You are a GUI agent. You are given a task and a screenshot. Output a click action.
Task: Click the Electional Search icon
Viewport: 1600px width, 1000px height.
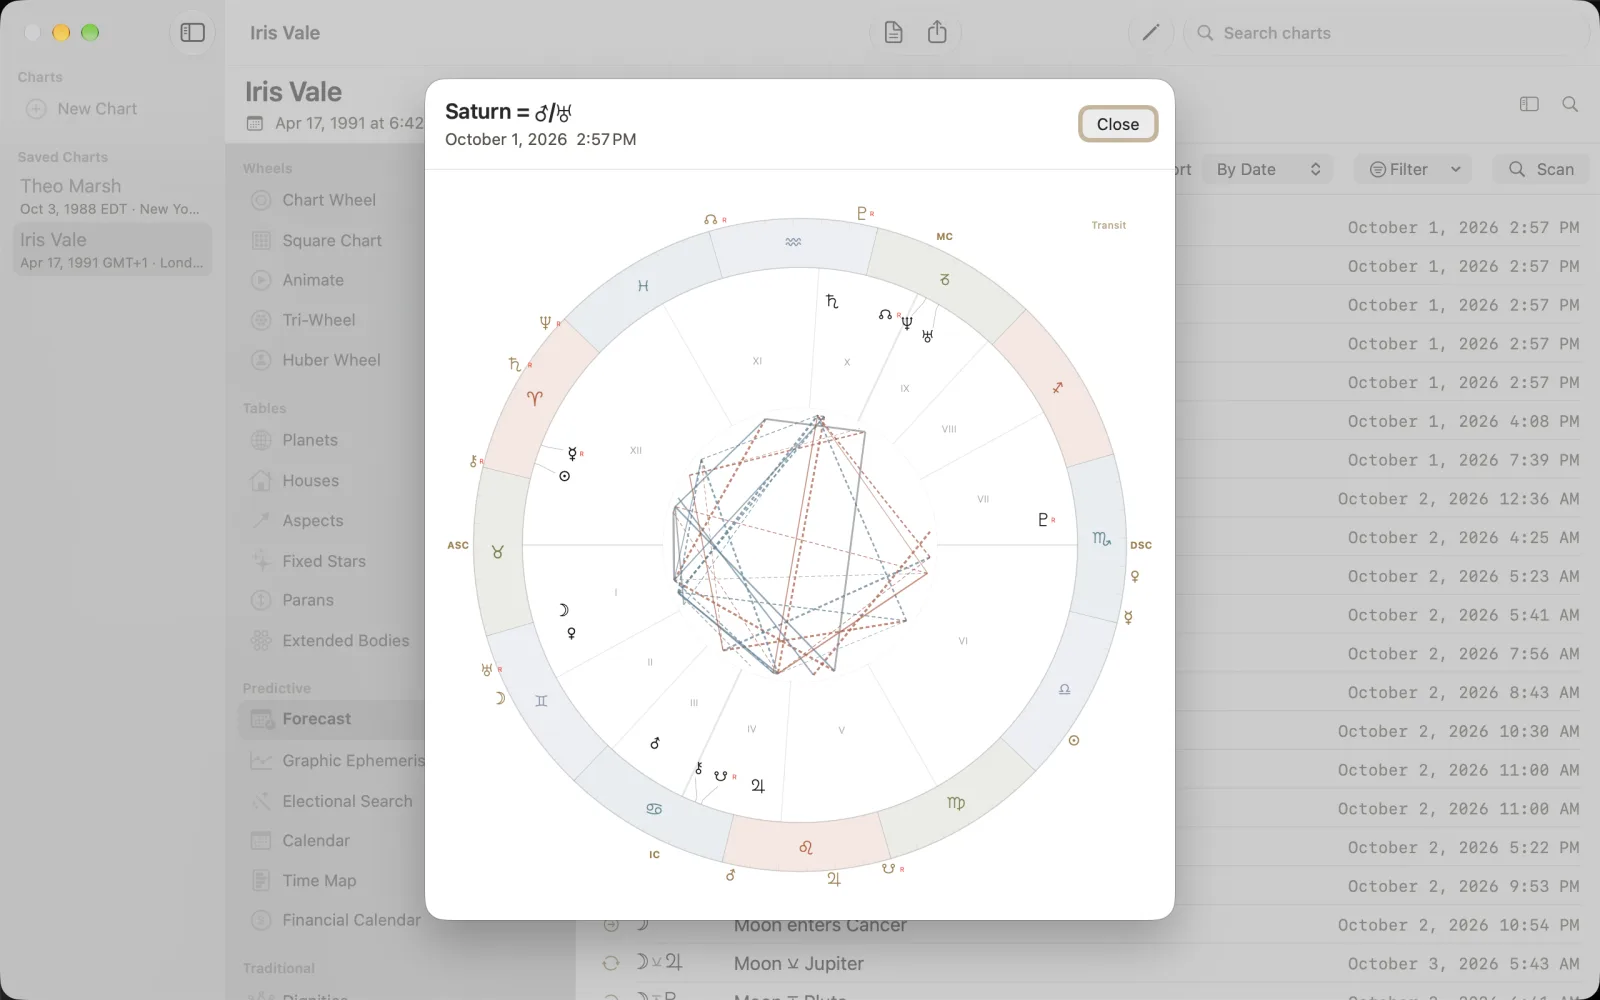[261, 801]
